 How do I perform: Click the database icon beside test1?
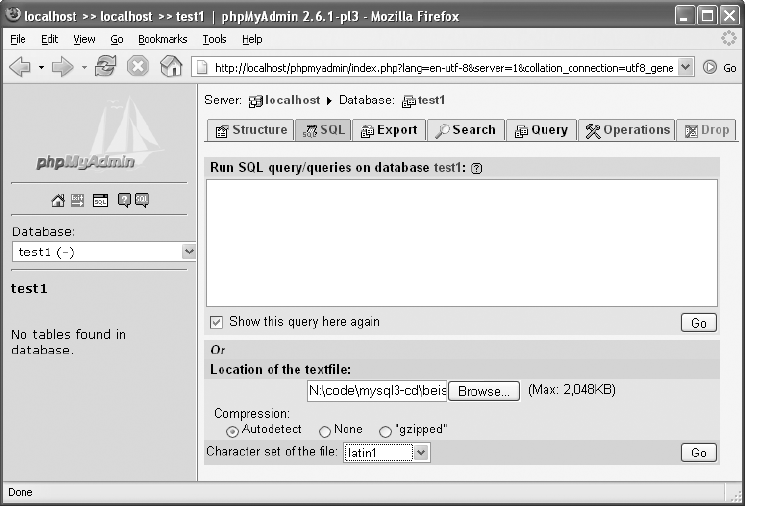[x=408, y=101]
